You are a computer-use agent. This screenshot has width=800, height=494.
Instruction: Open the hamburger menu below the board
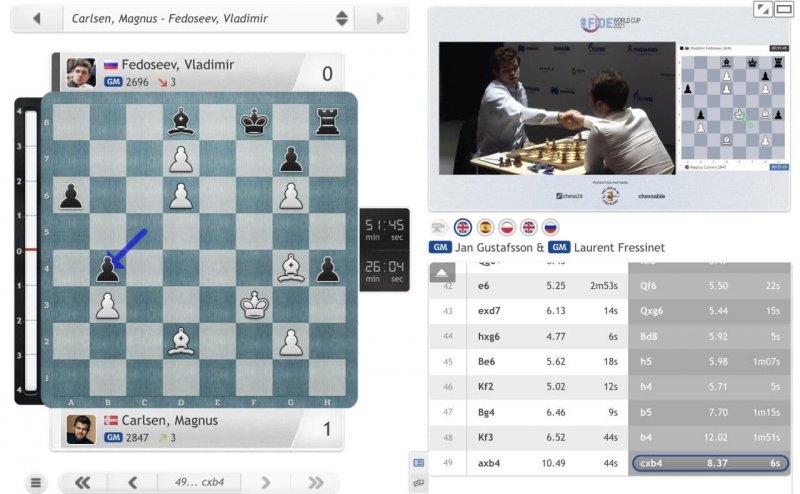[x=36, y=483]
